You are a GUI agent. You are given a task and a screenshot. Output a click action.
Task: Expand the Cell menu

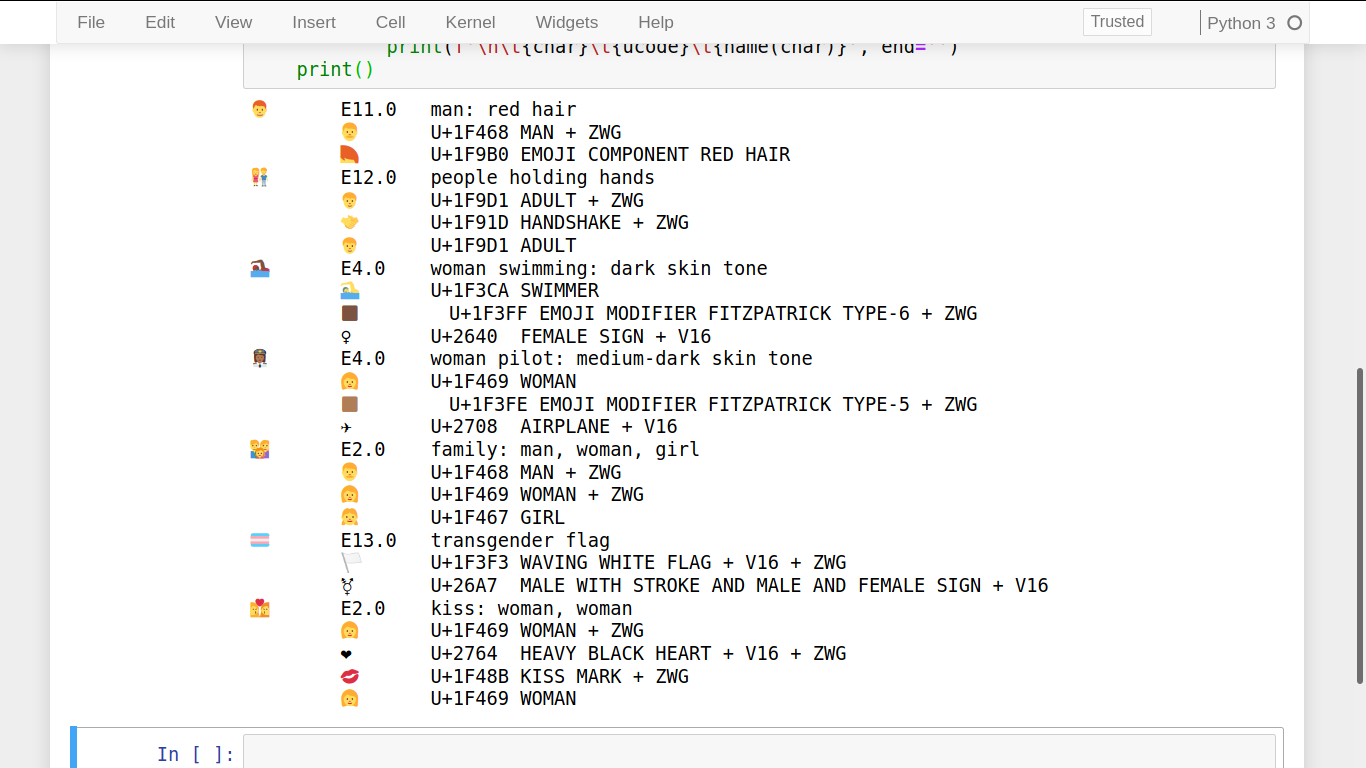(390, 22)
